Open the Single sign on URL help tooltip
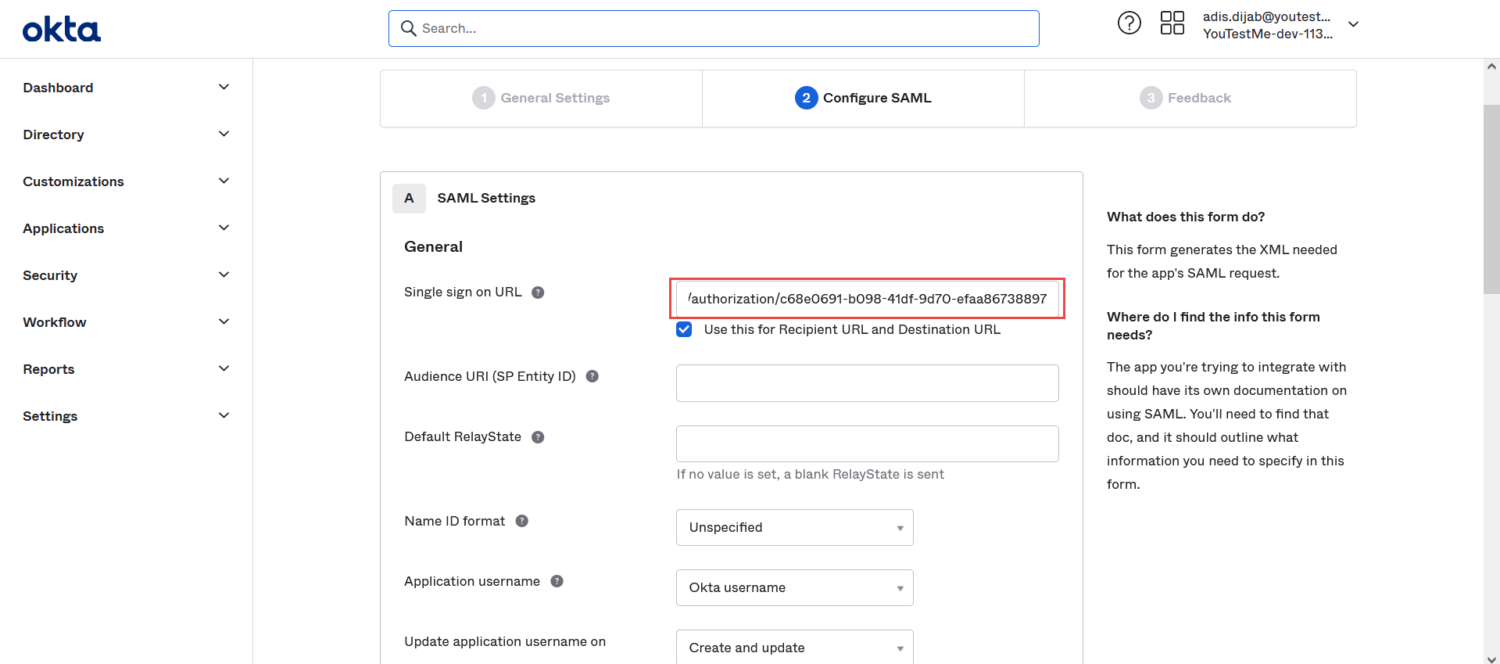This screenshot has width=1500, height=664. coord(538,292)
